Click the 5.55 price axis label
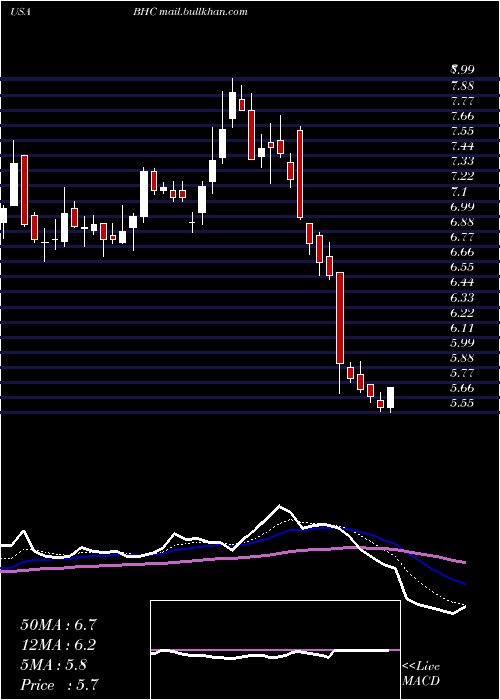This screenshot has width=500, height=700. click(x=462, y=403)
